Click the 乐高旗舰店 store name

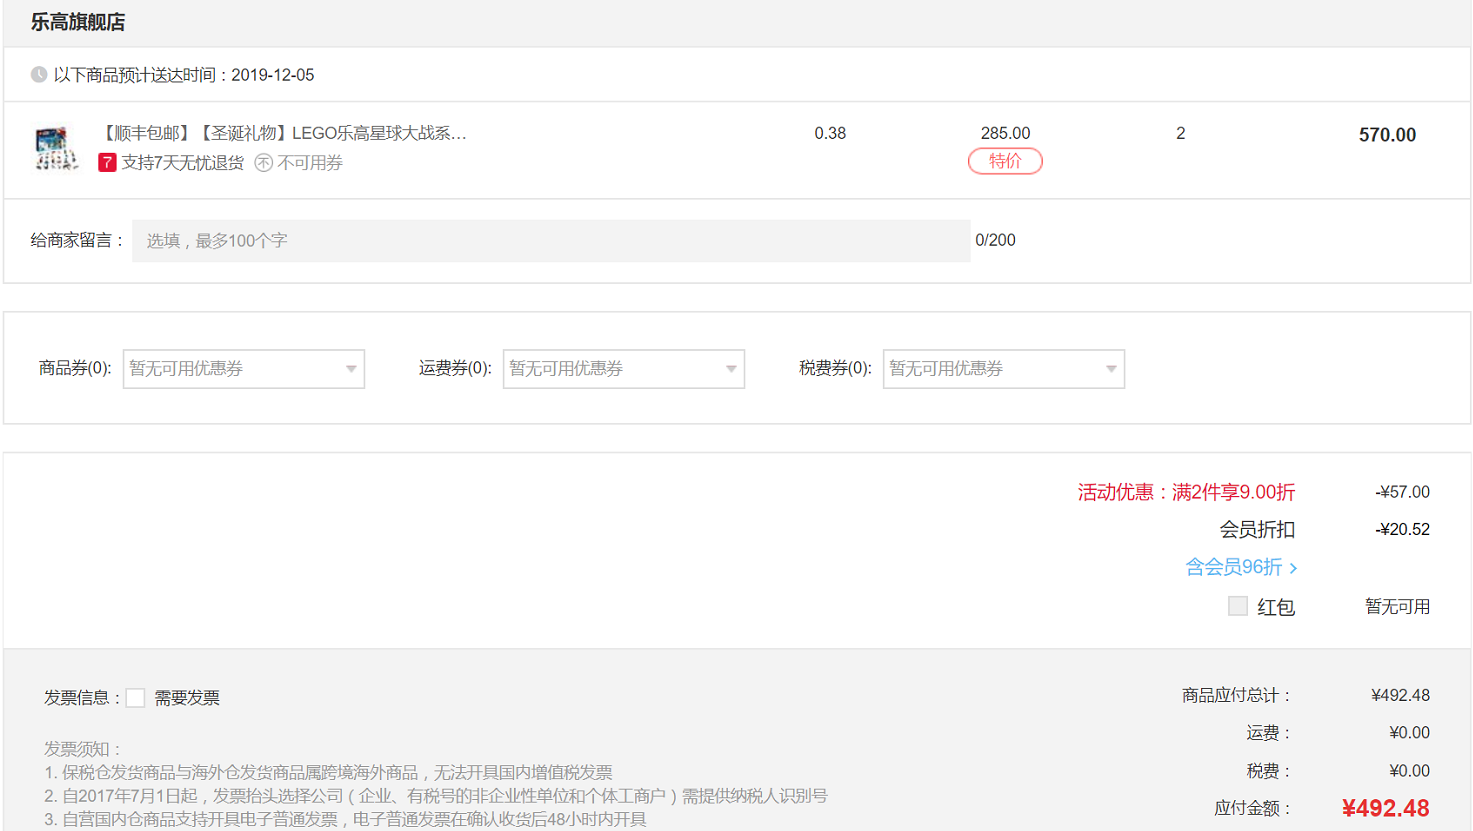pyautogui.click(x=78, y=22)
